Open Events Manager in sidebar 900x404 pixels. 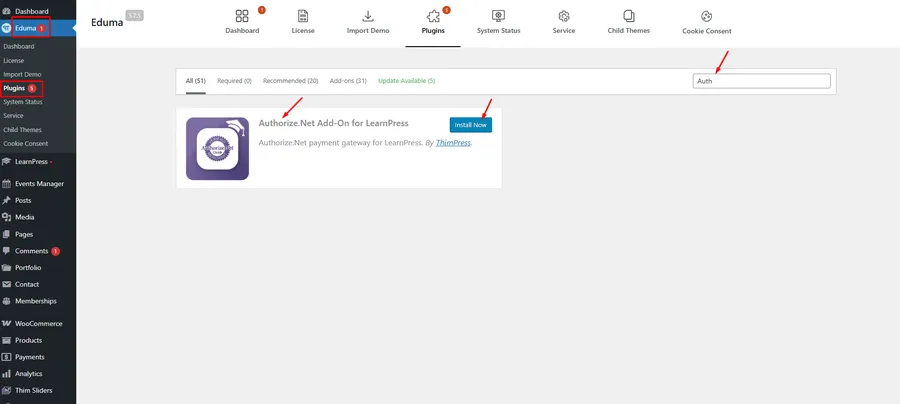[39, 184]
